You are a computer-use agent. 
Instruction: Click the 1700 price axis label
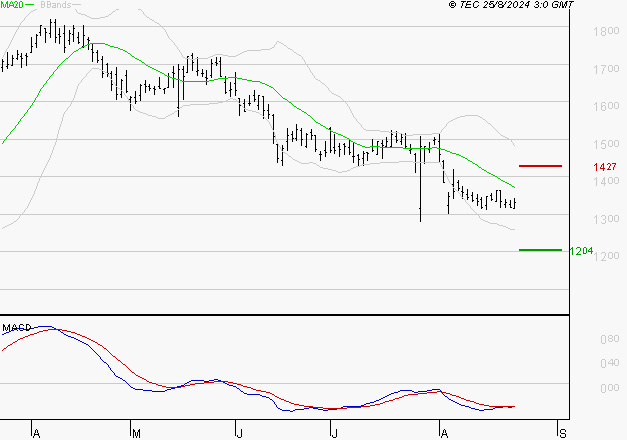tap(606, 69)
